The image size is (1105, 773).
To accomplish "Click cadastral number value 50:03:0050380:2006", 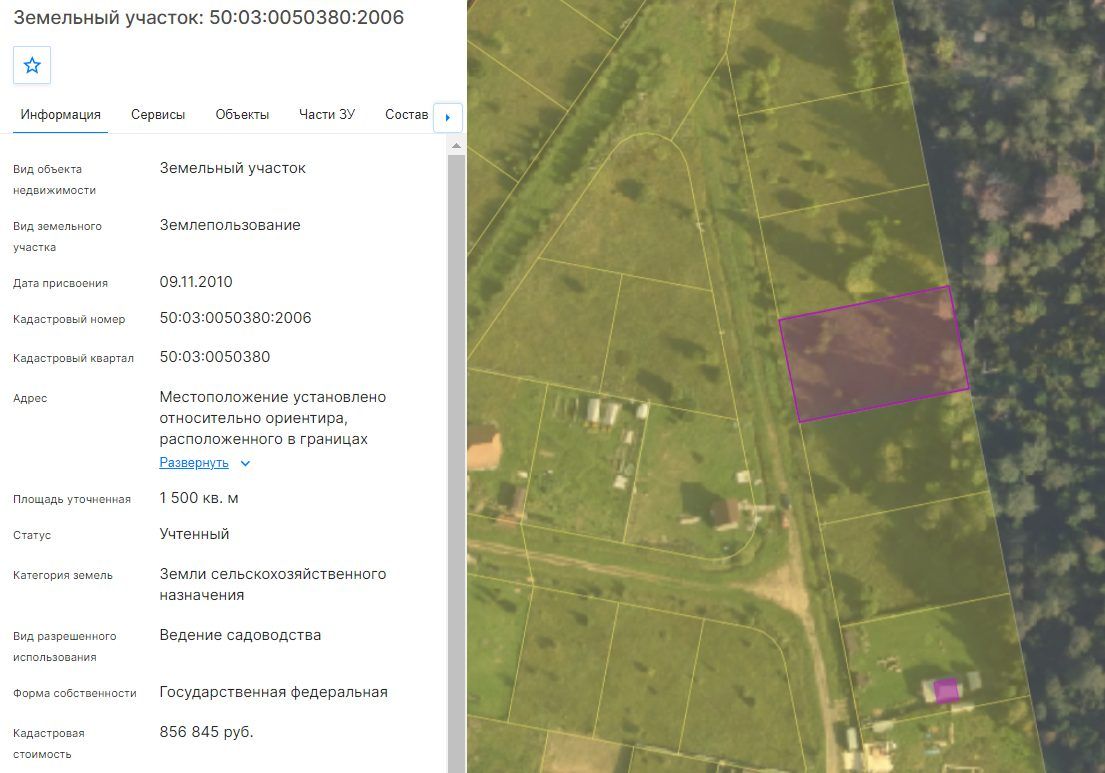I will tap(235, 318).
